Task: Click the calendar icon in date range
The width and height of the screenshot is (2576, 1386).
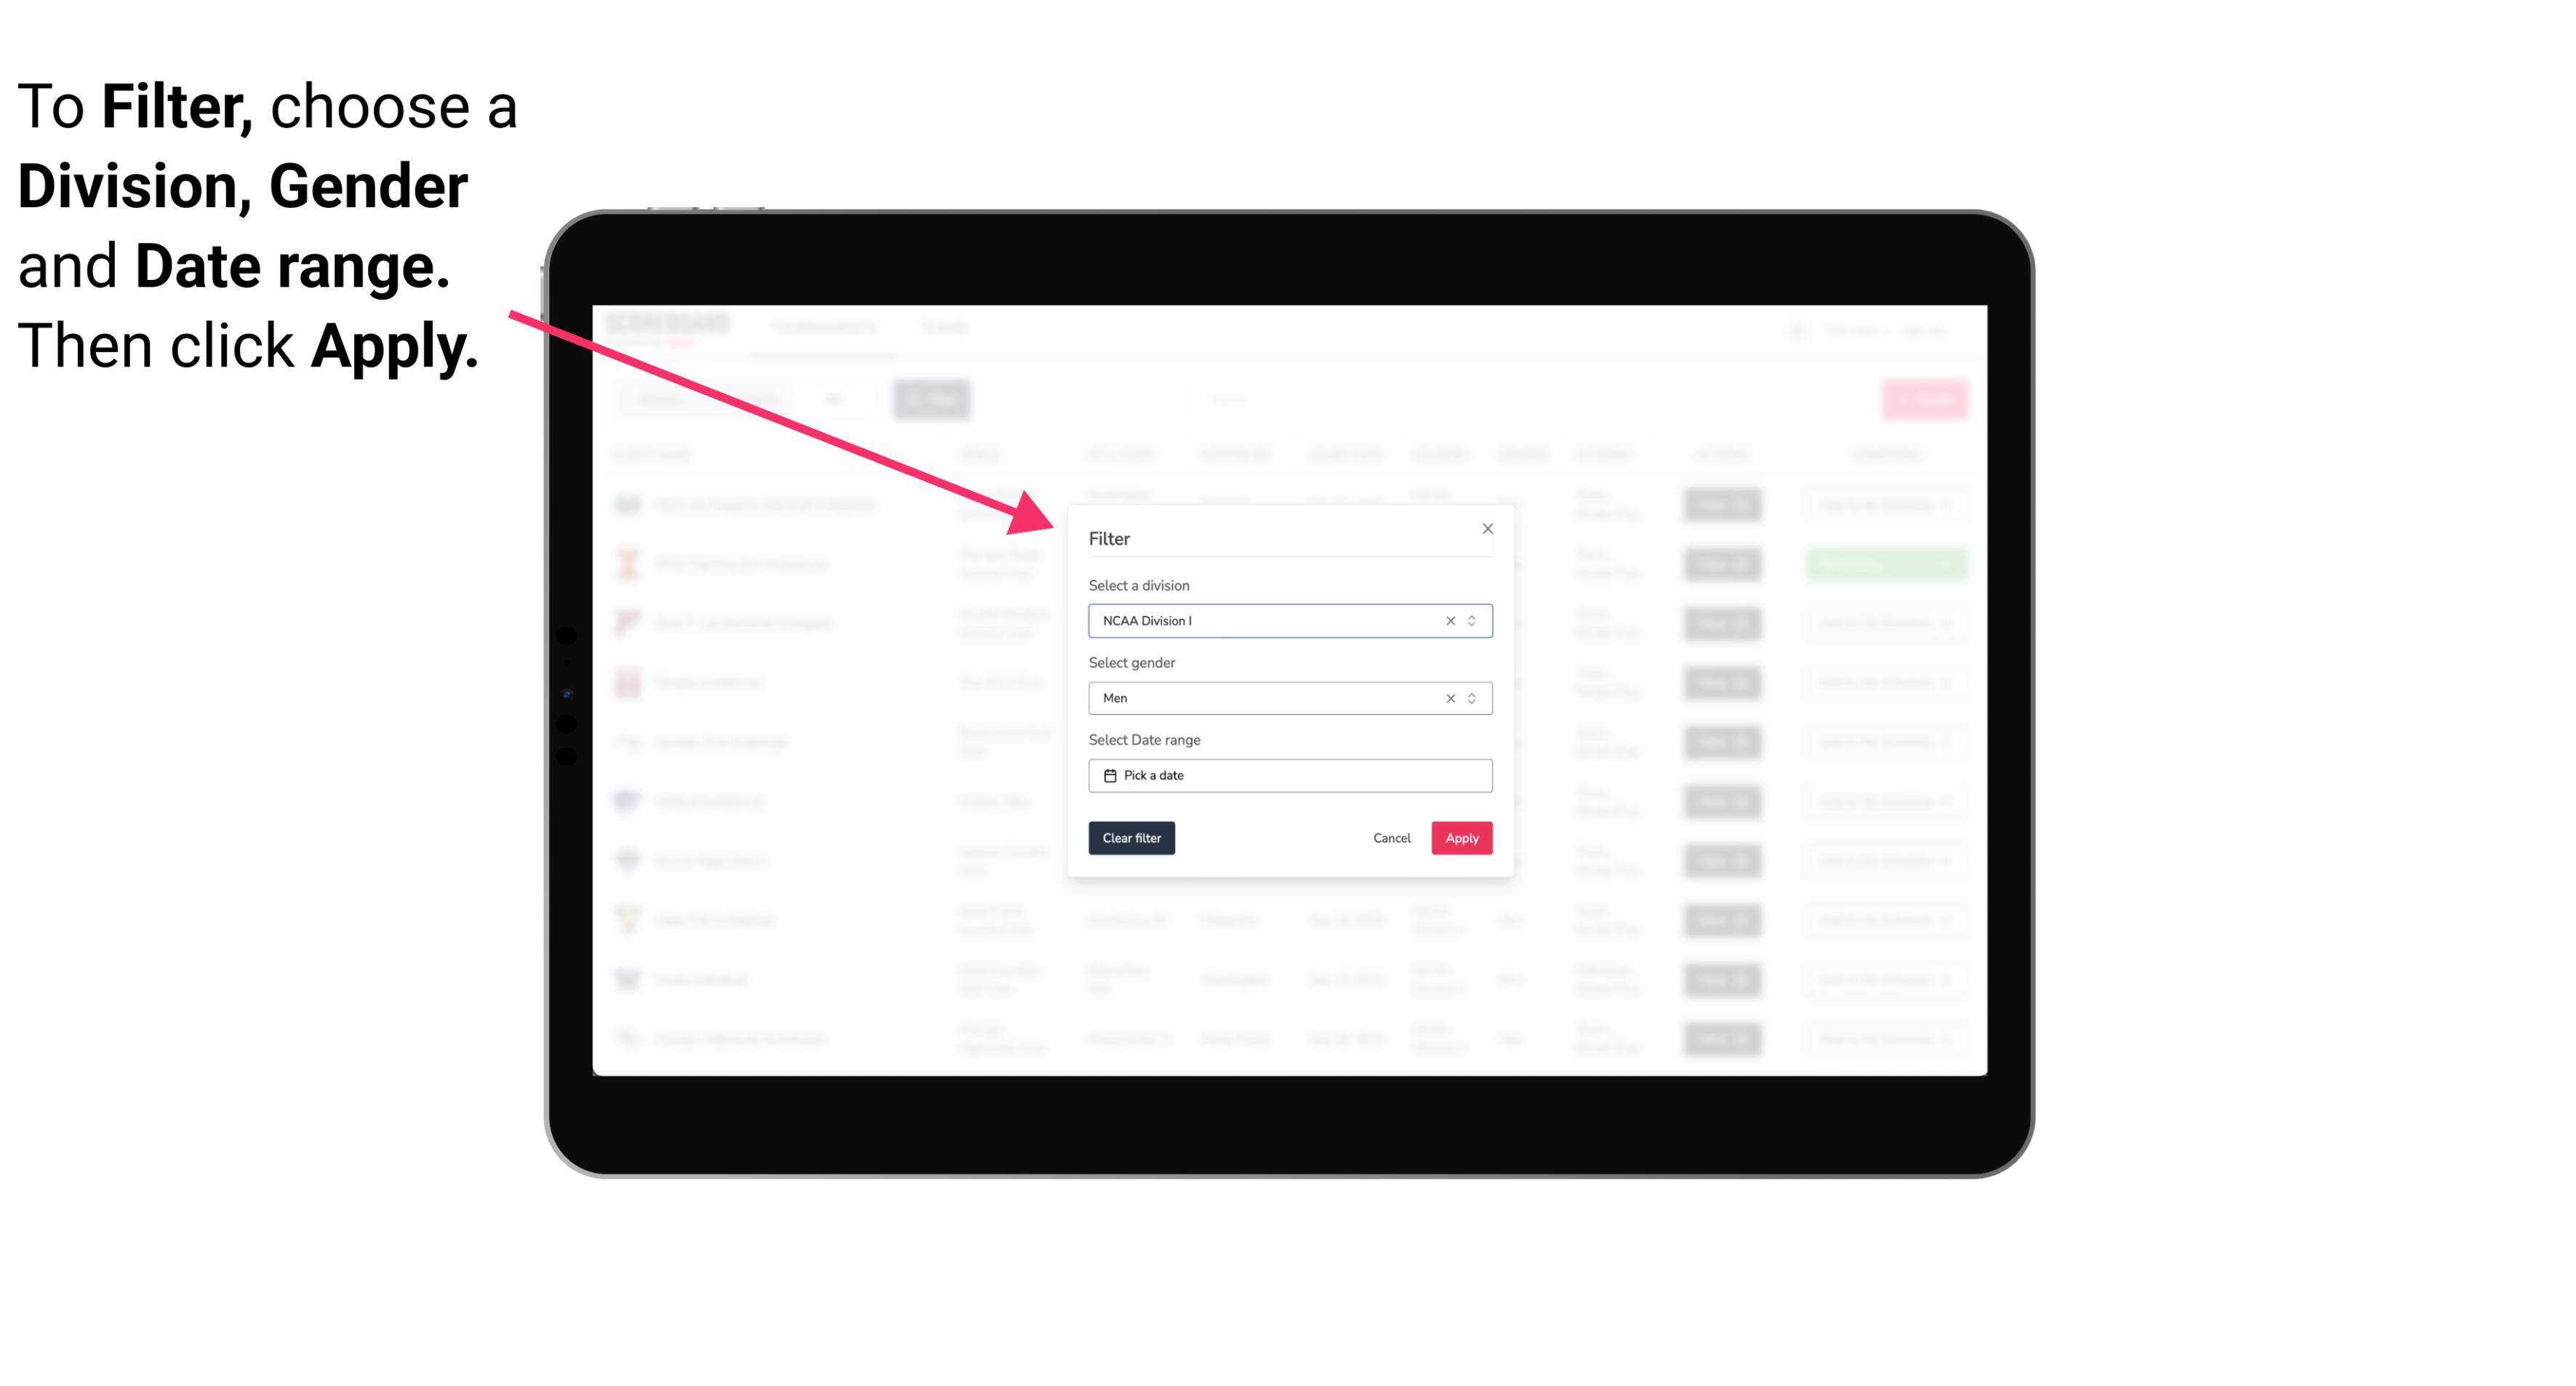Action: tap(1108, 777)
